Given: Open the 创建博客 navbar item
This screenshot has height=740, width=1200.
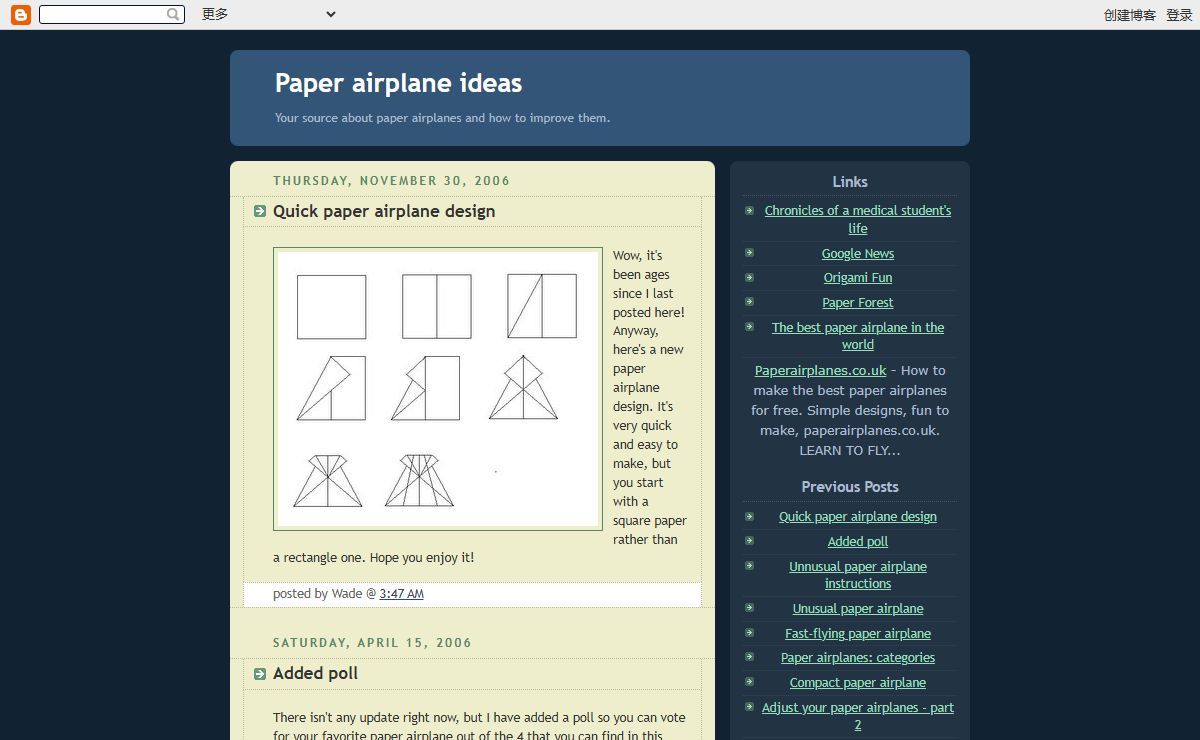Looking at the screenshot, I should coord(1129,15).
